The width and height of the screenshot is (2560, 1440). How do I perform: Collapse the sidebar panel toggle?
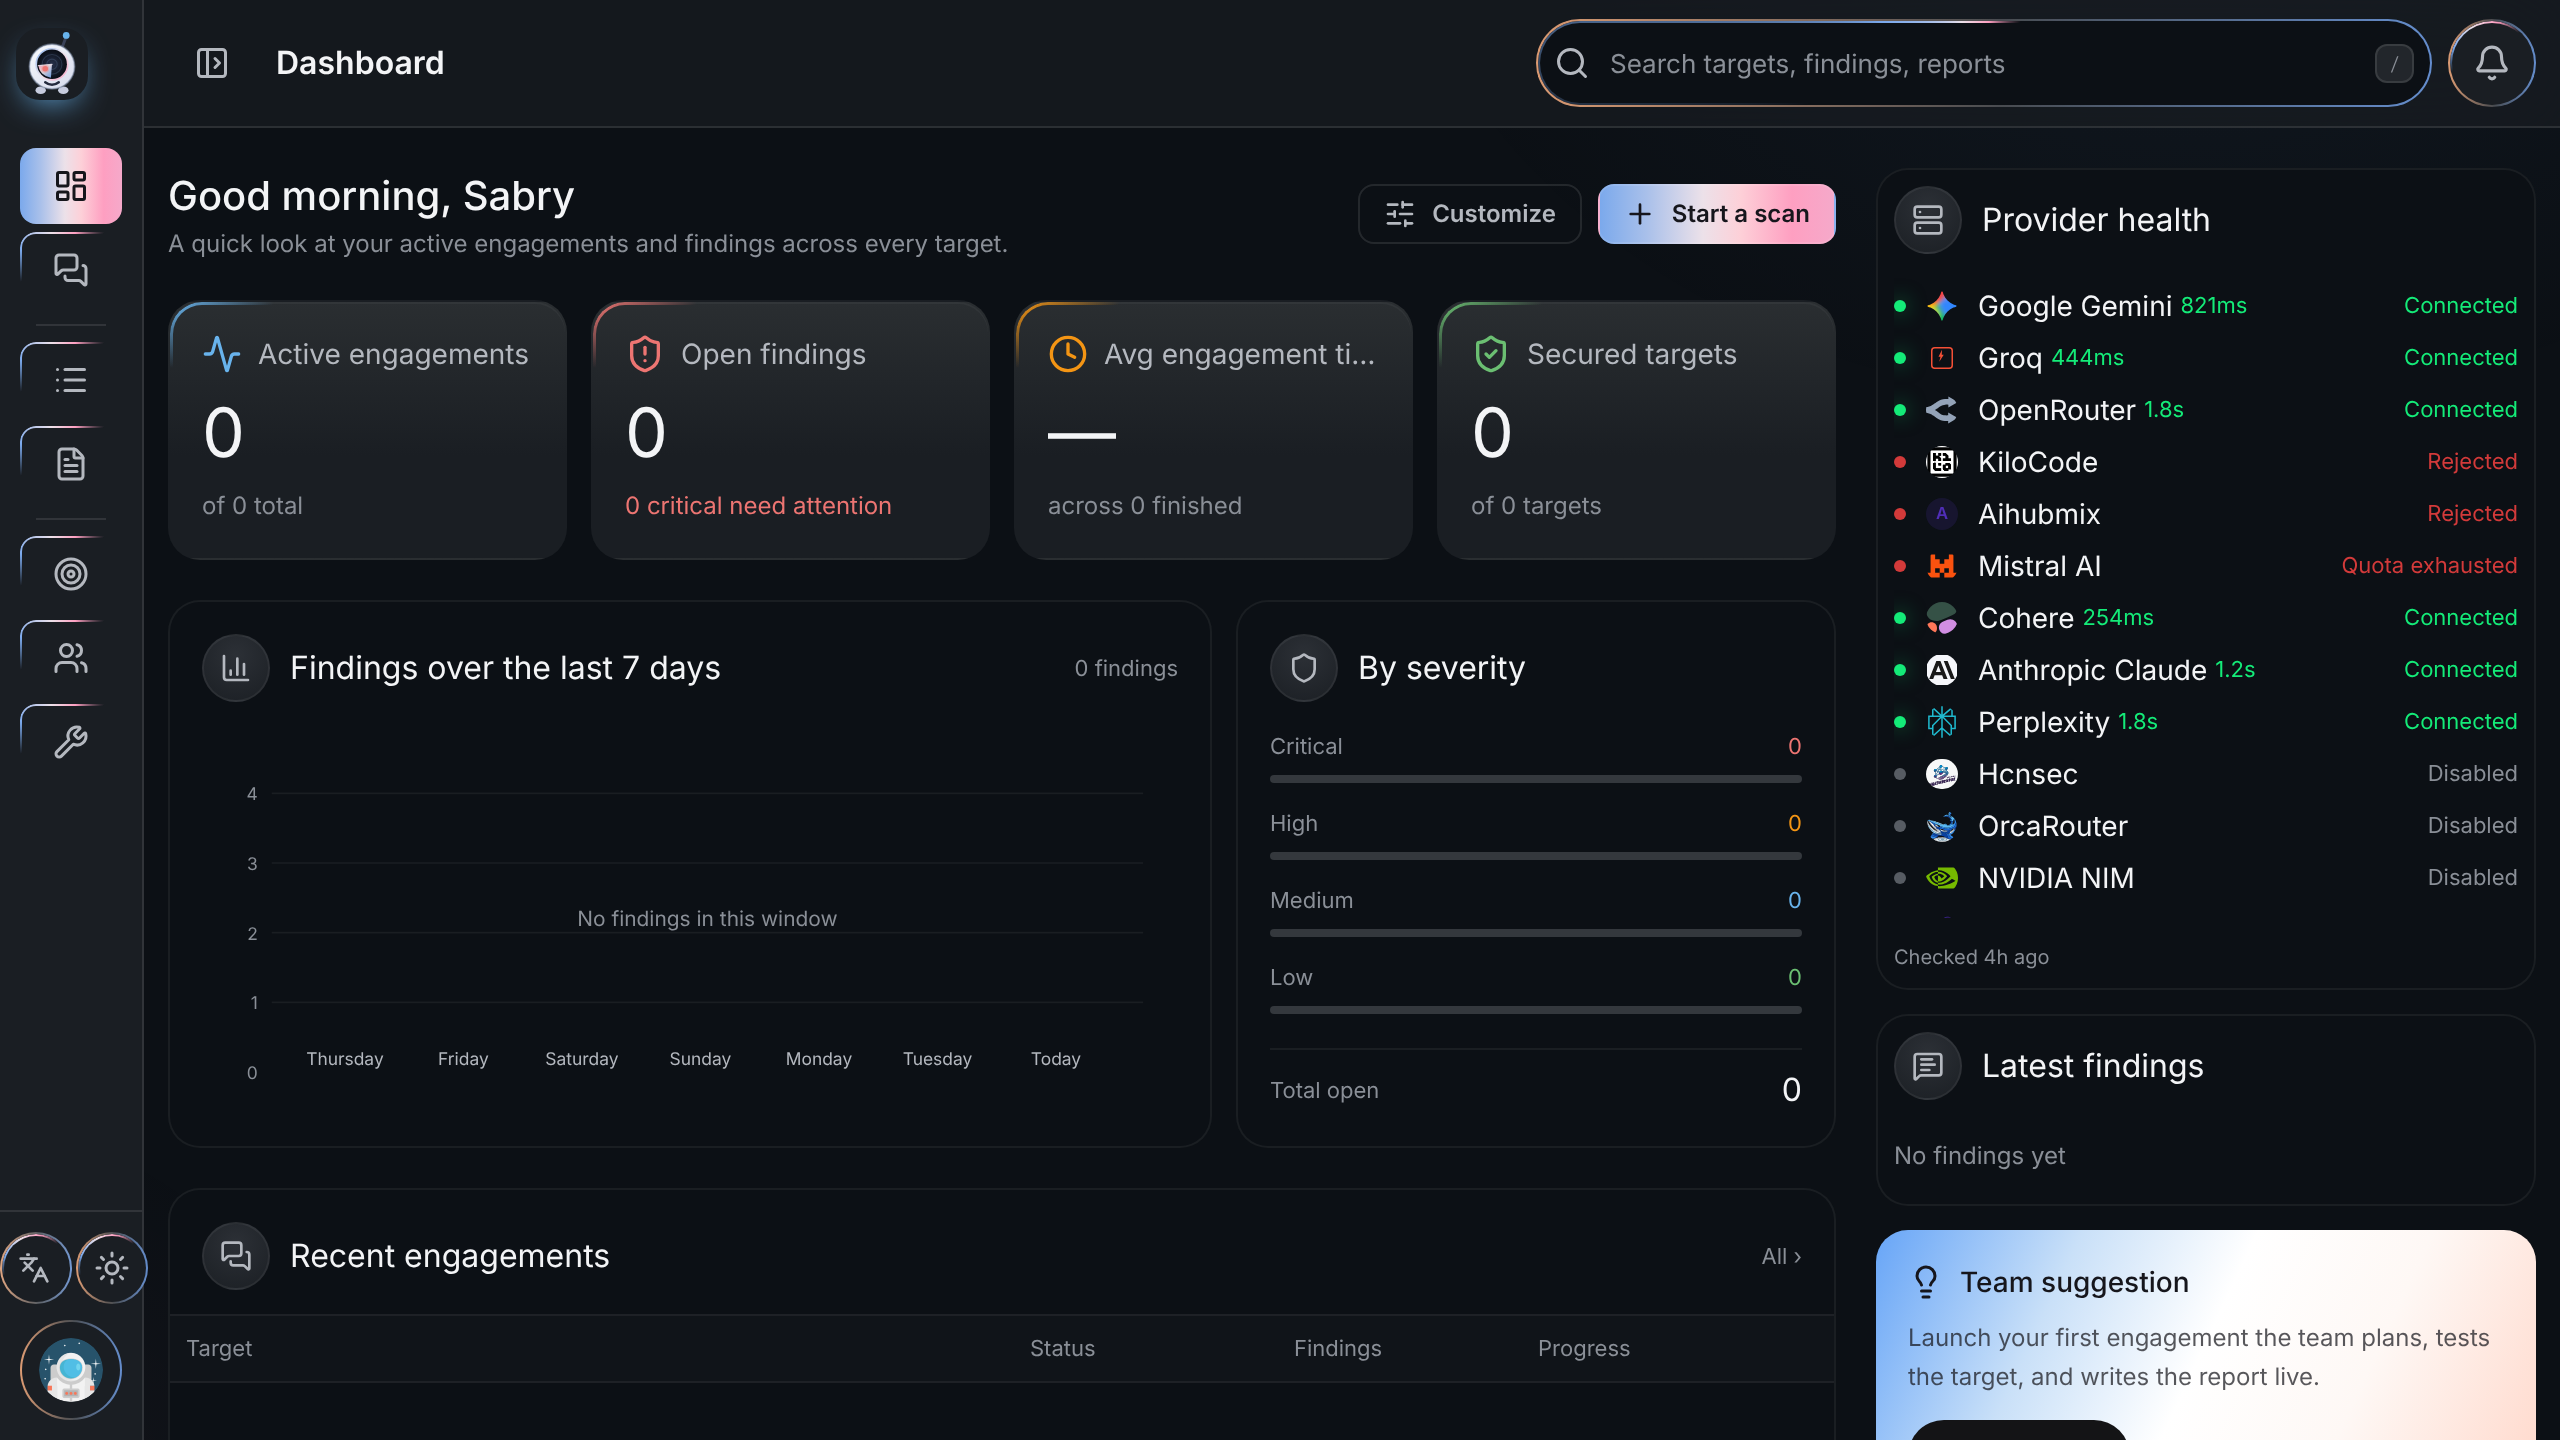click(x=212, y=63)
